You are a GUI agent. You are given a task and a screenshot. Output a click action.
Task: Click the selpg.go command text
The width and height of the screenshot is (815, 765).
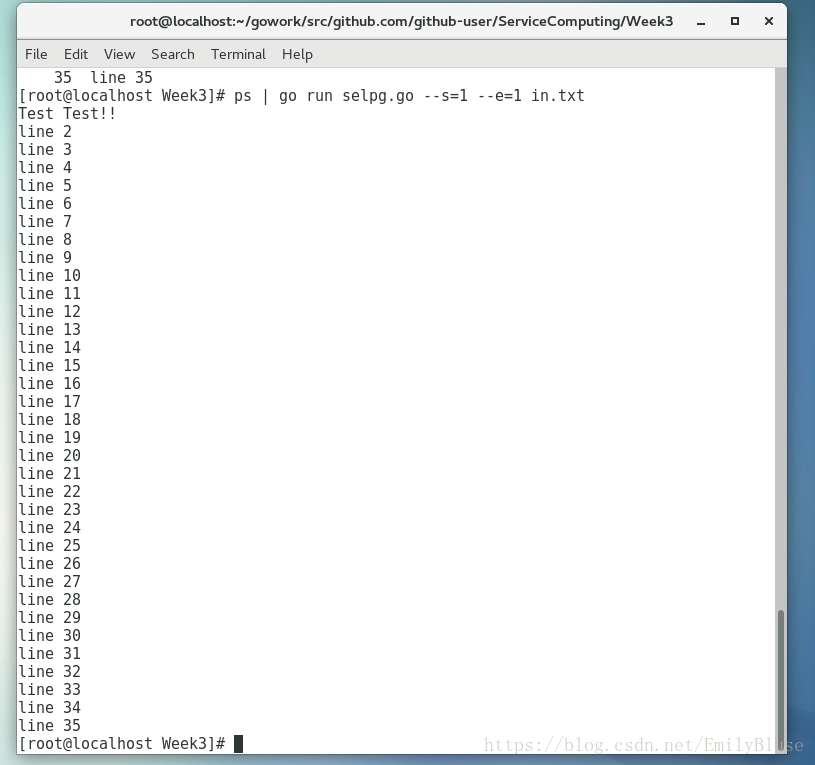point(378,96)
